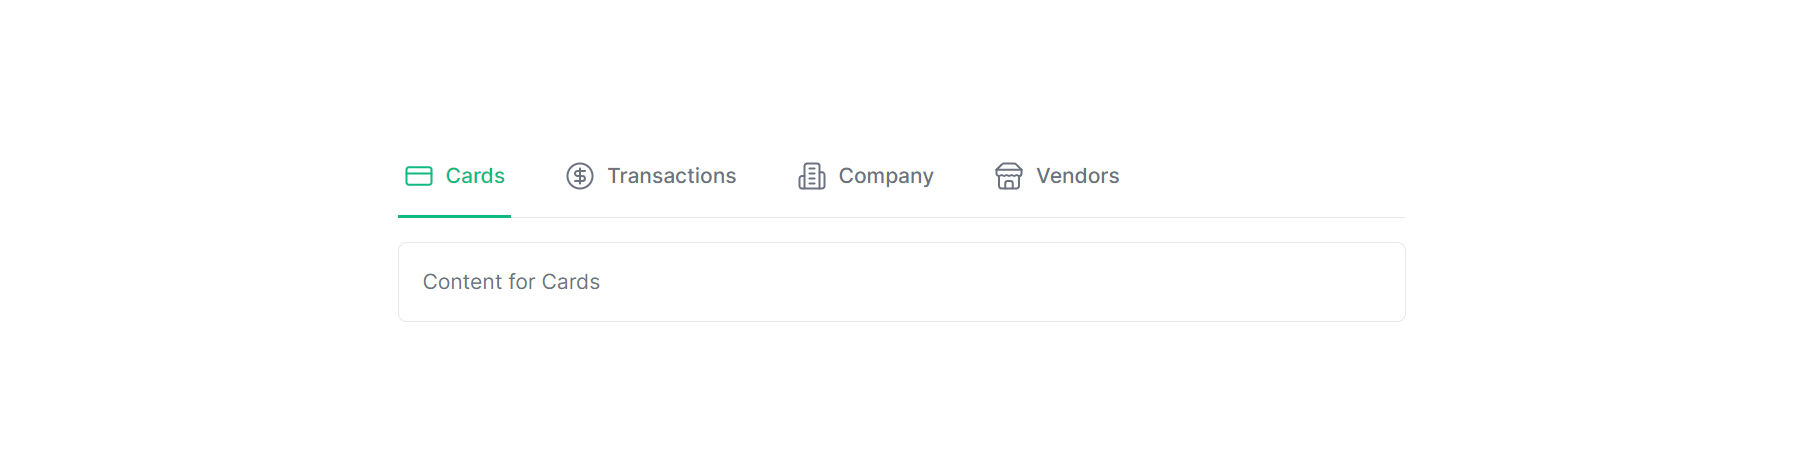The height and width of the screenshot is (459, 1803).
Task: Show vendors via the shop icon
Action: [x=1009, y=176]
